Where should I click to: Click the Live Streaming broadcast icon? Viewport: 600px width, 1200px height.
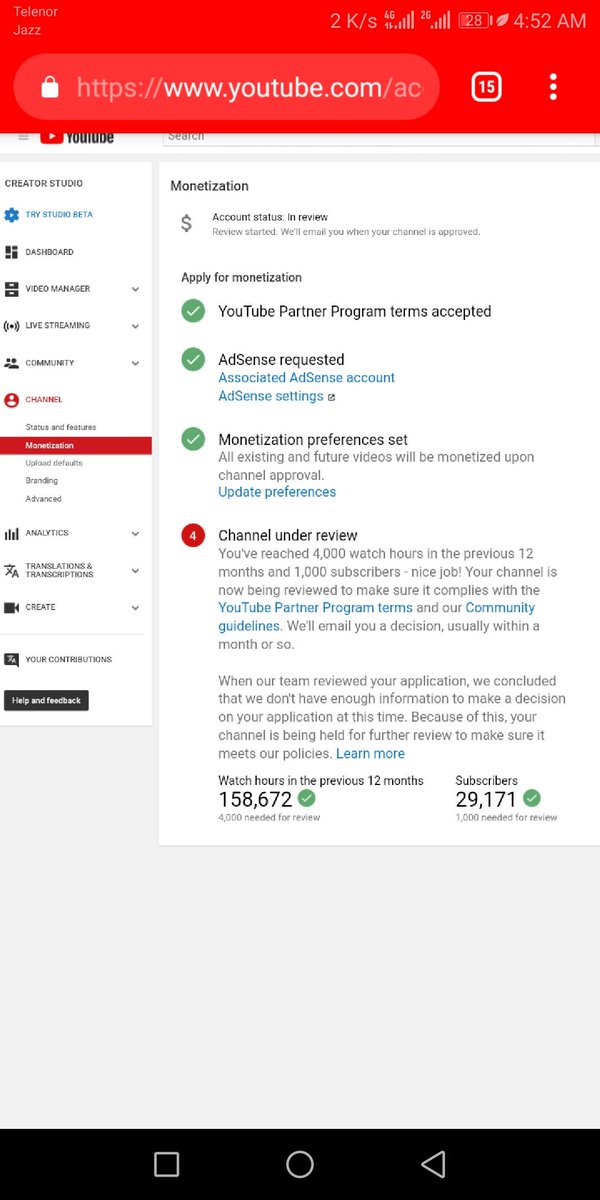(x=11, y=326)
